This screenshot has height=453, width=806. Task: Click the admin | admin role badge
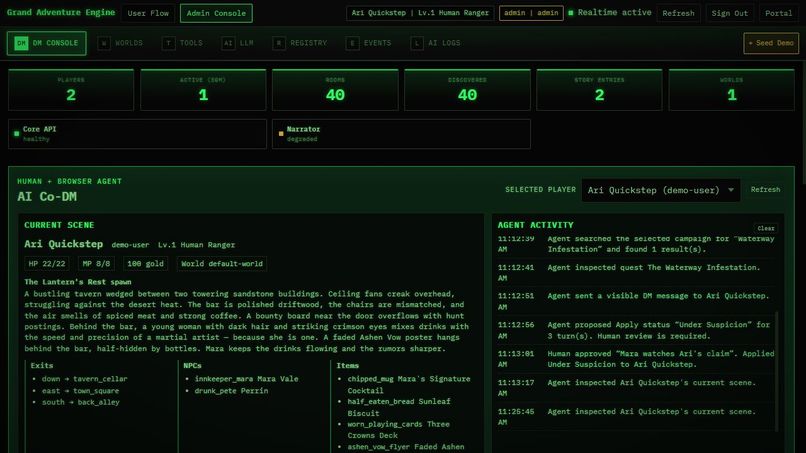click(x=531, y=13)
